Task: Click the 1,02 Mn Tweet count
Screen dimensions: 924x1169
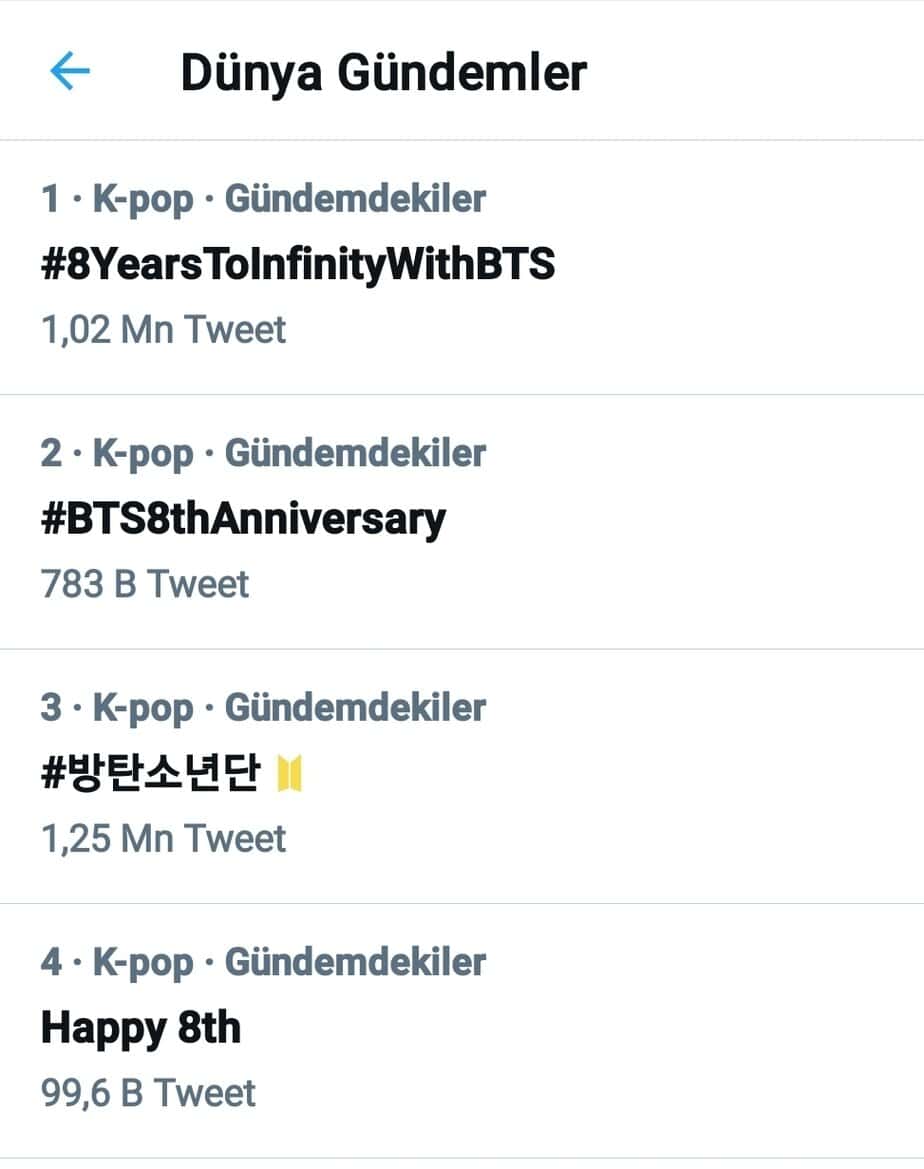Action: 163,330
